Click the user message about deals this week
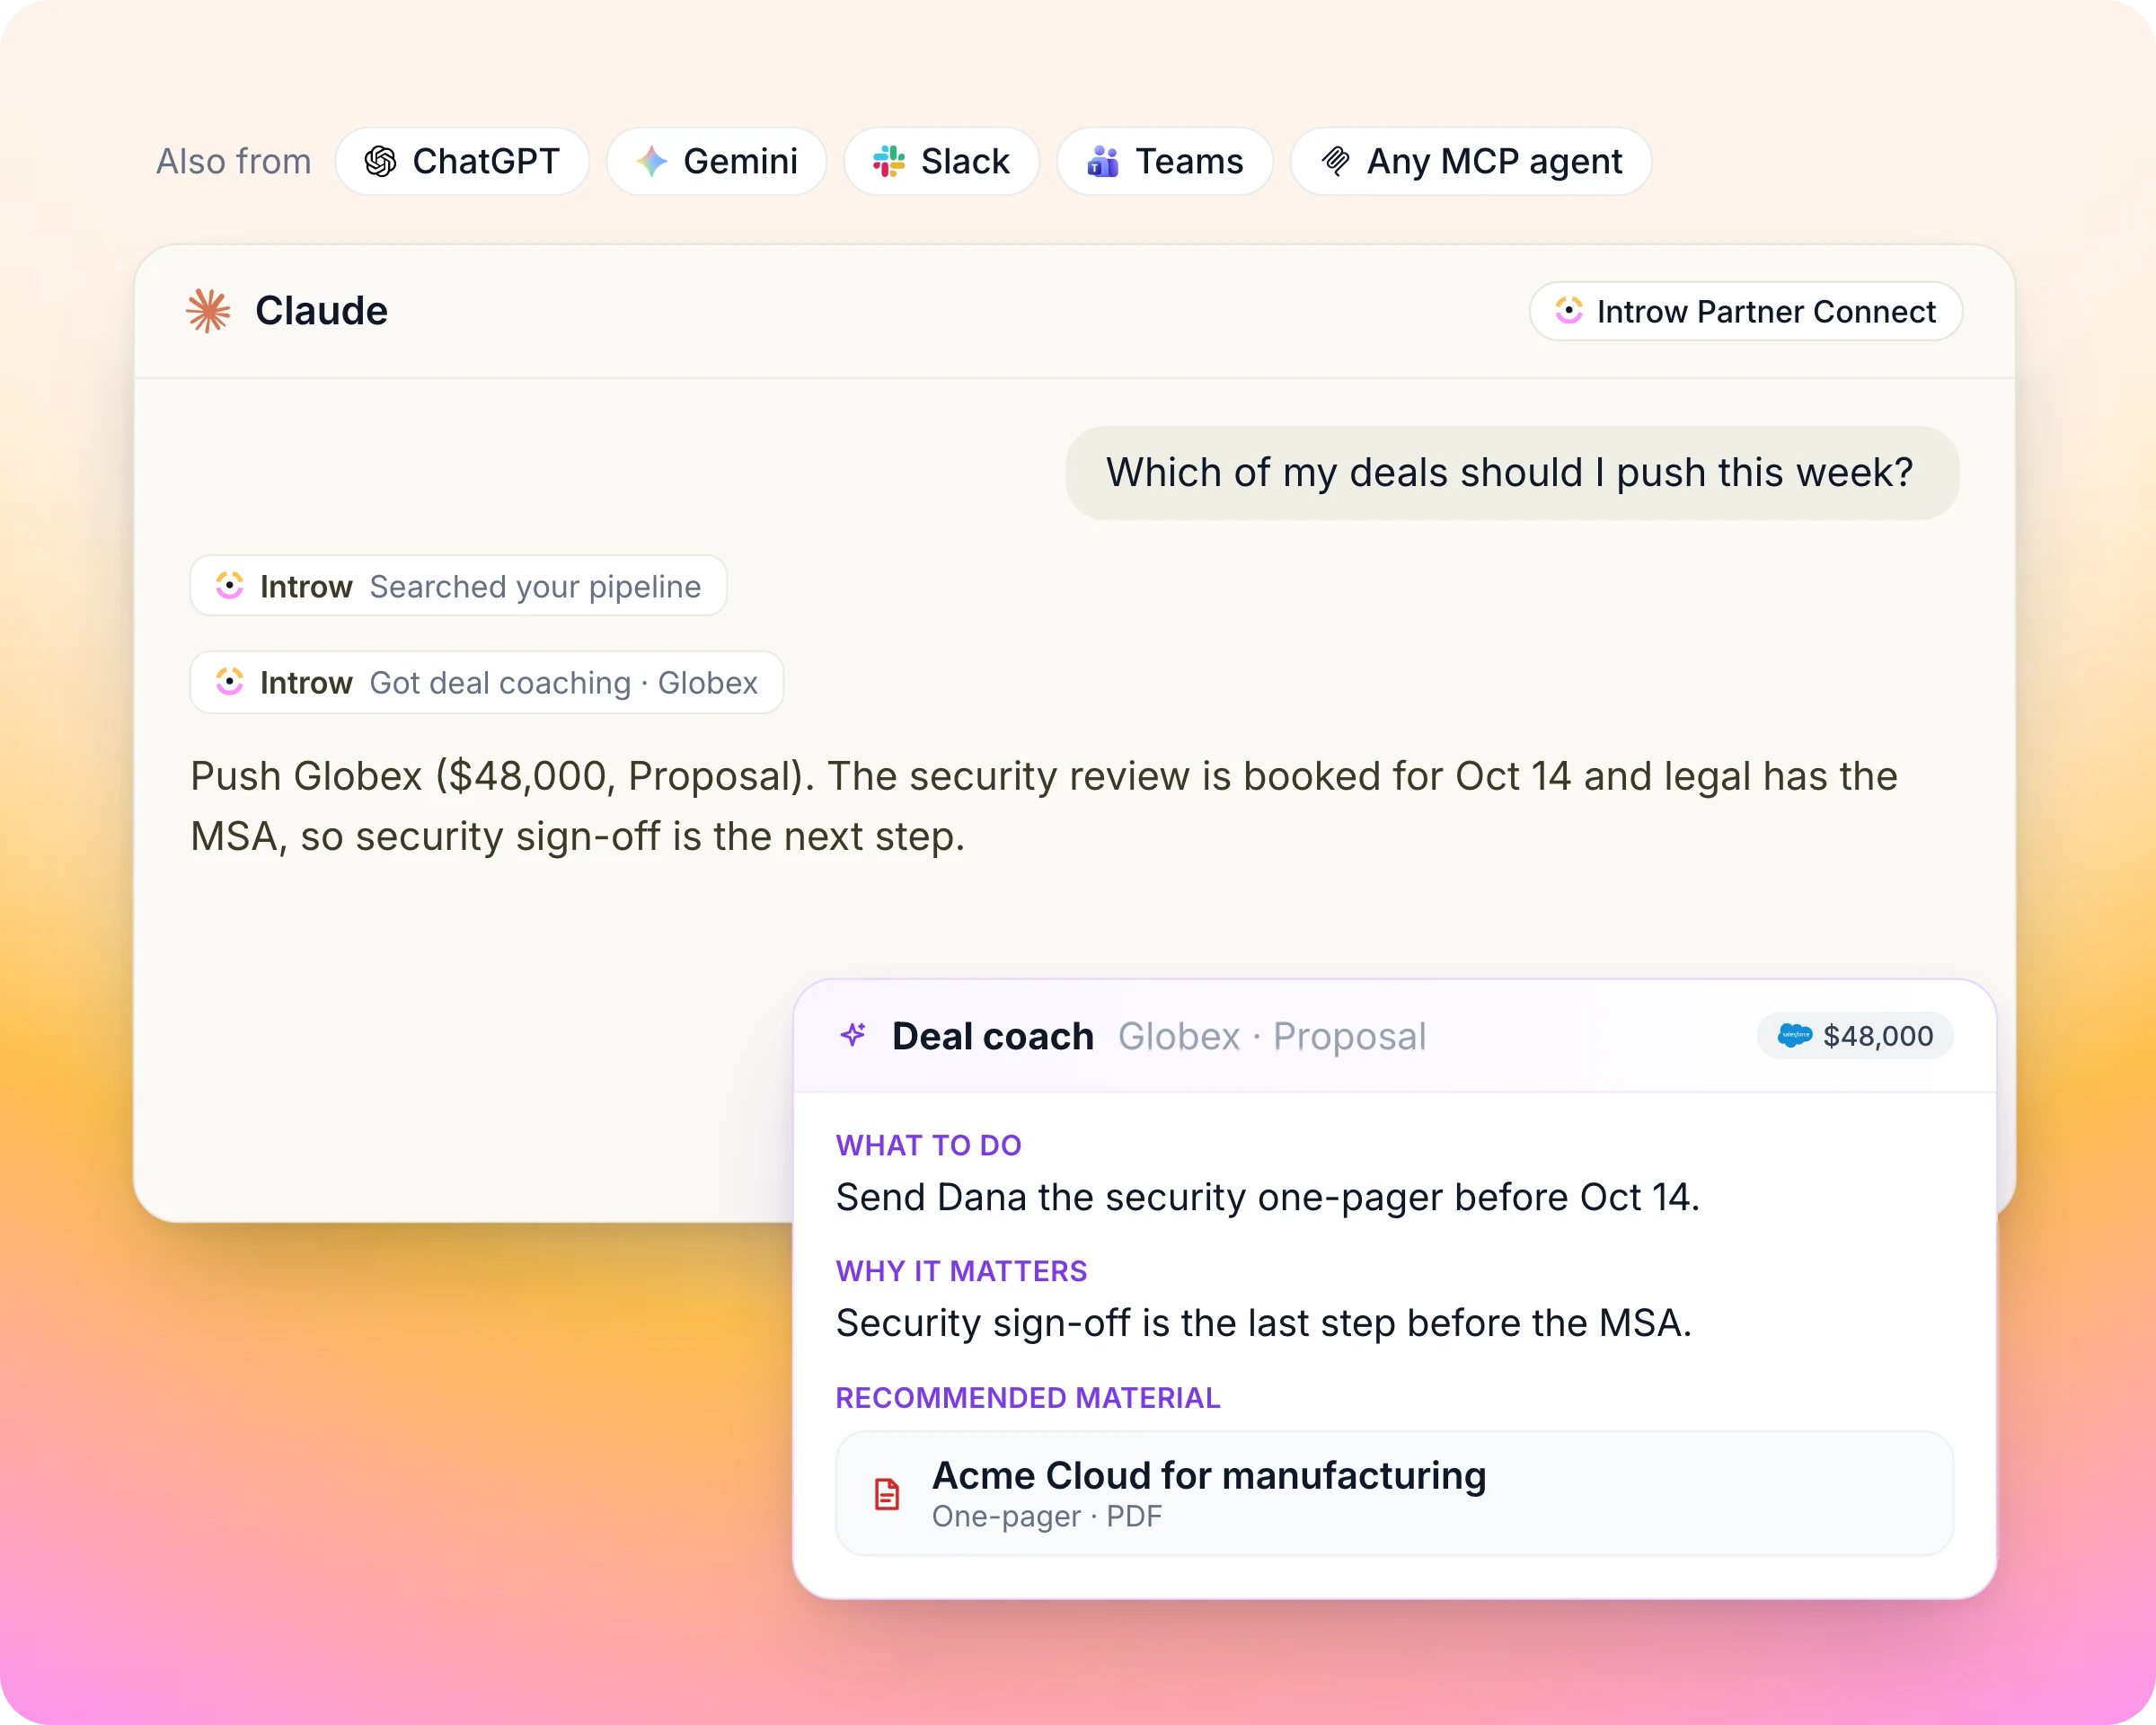Screen dimensions: 2156x1725 [1512, 473]
